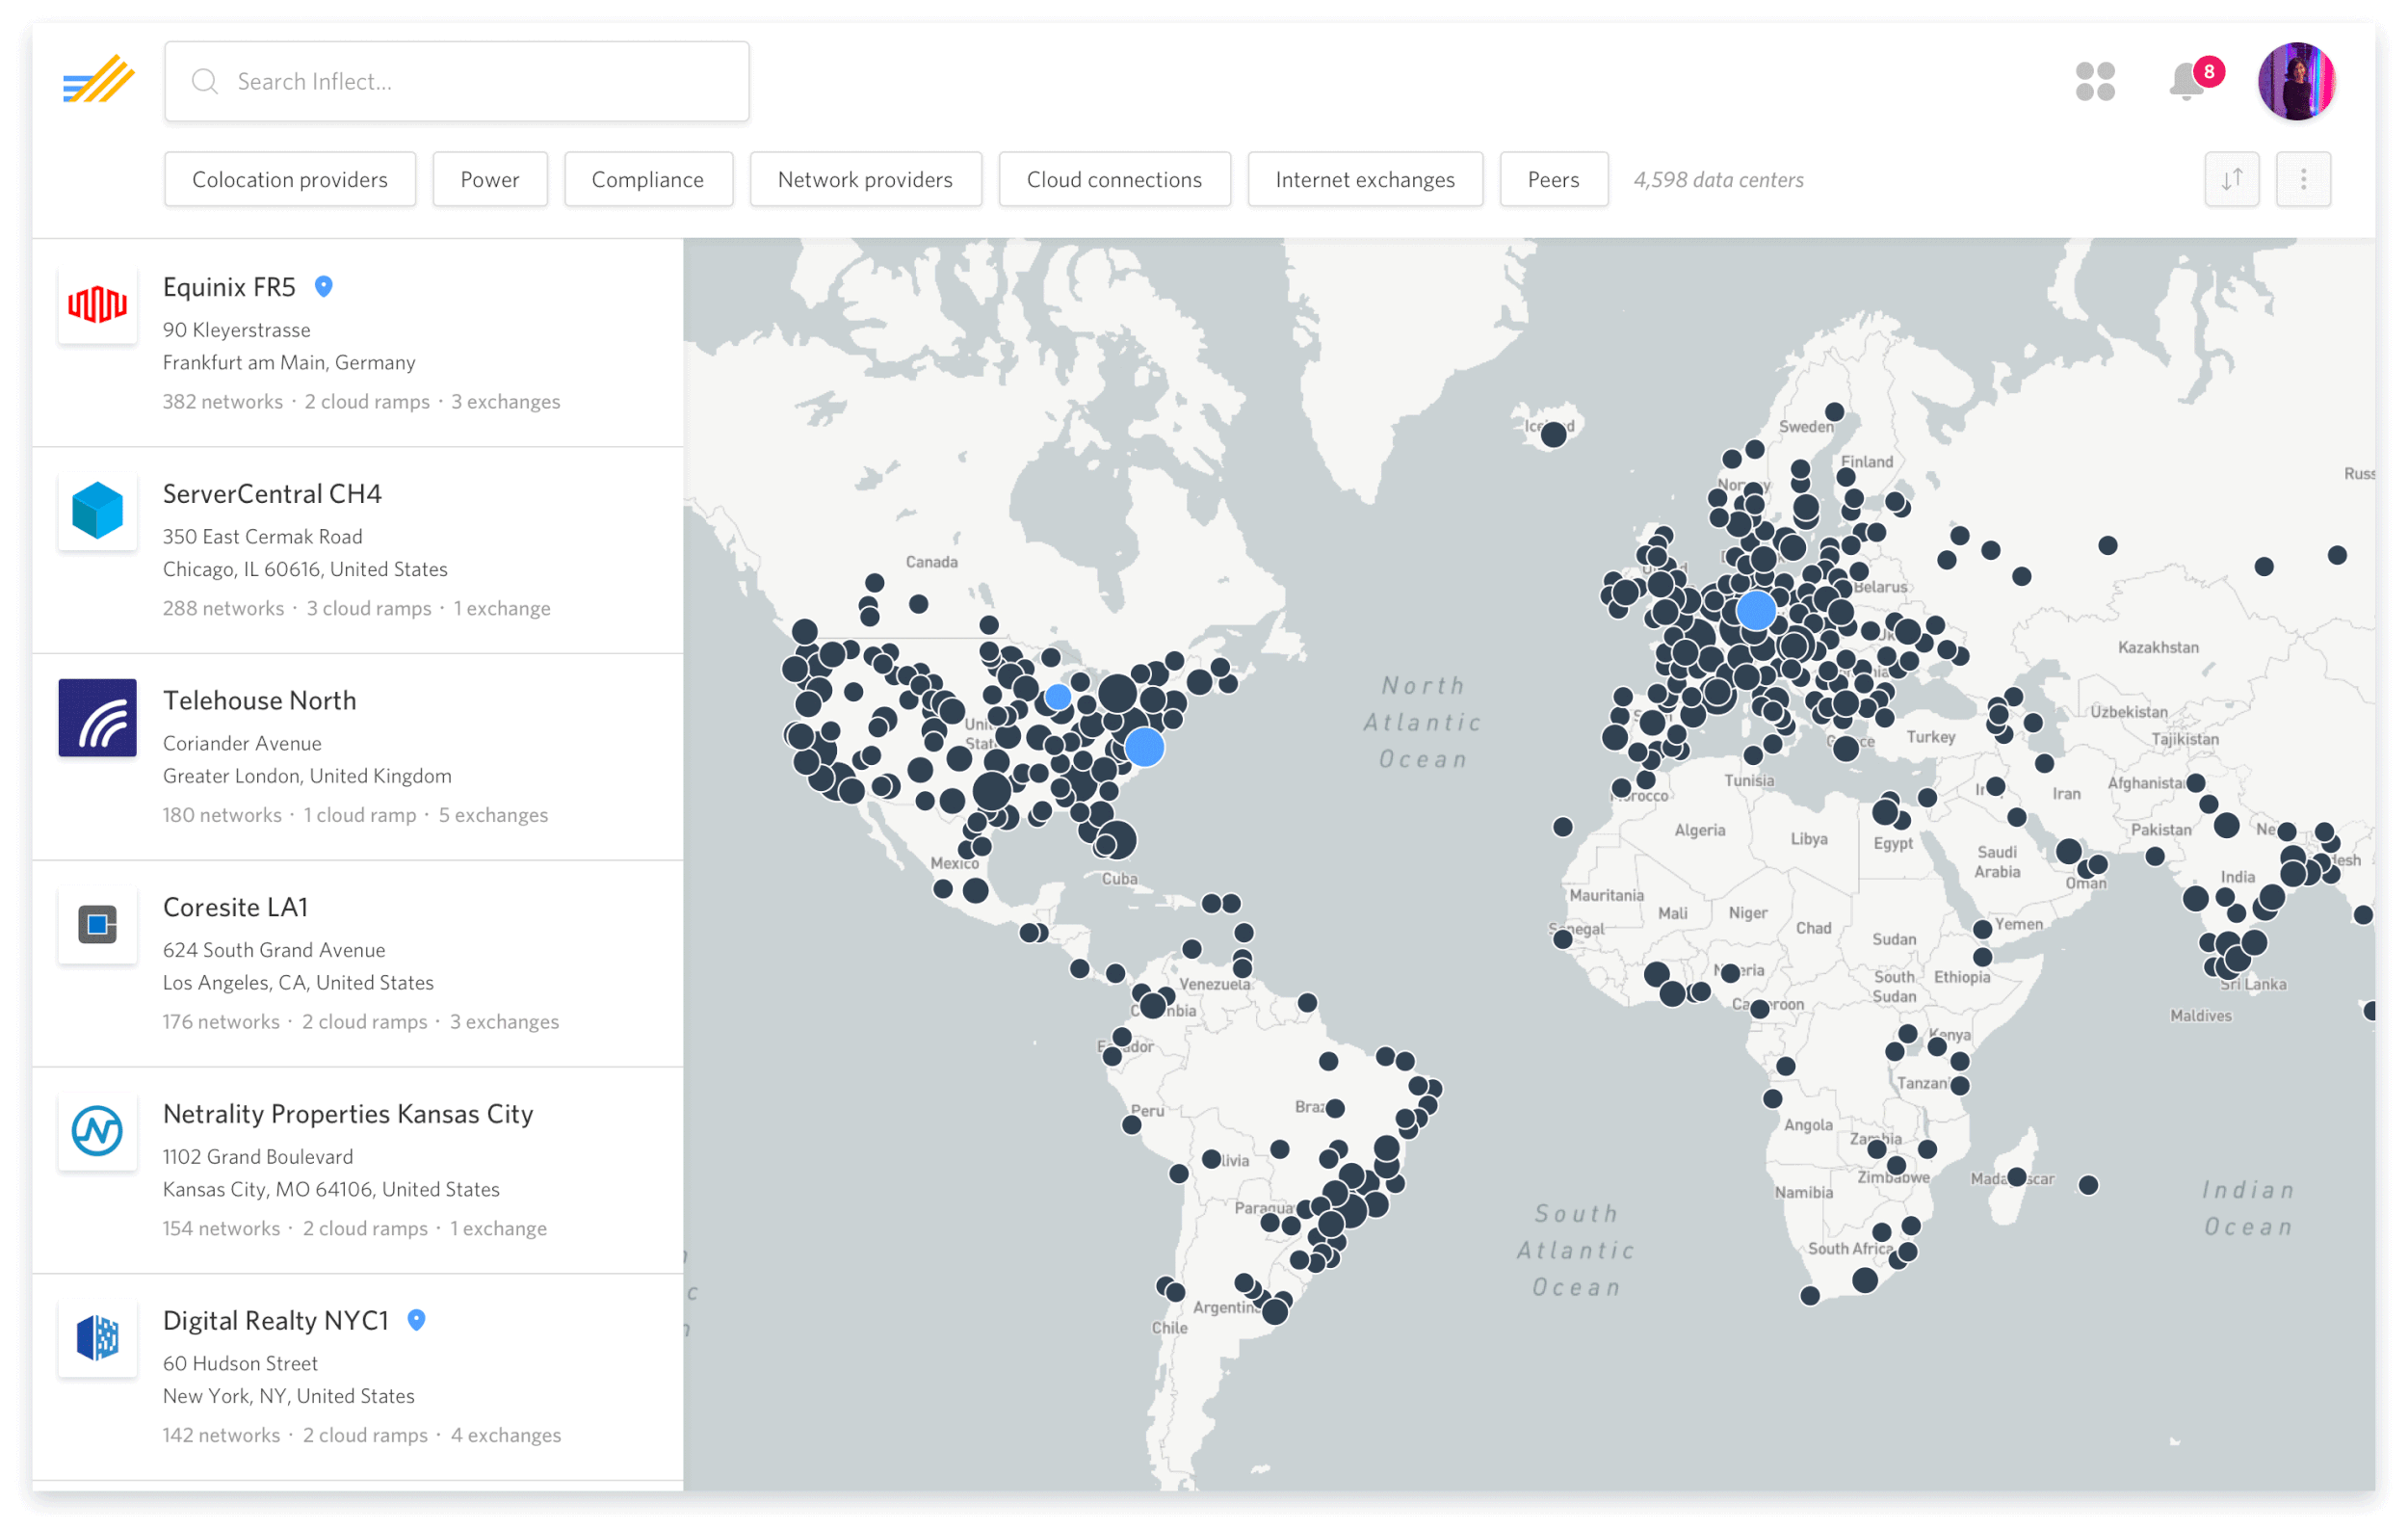Open the ServerCentral CH4 listing title
Image resolution: width=2408 pixels, height=1530 pixels.
[x=272, y=494]
